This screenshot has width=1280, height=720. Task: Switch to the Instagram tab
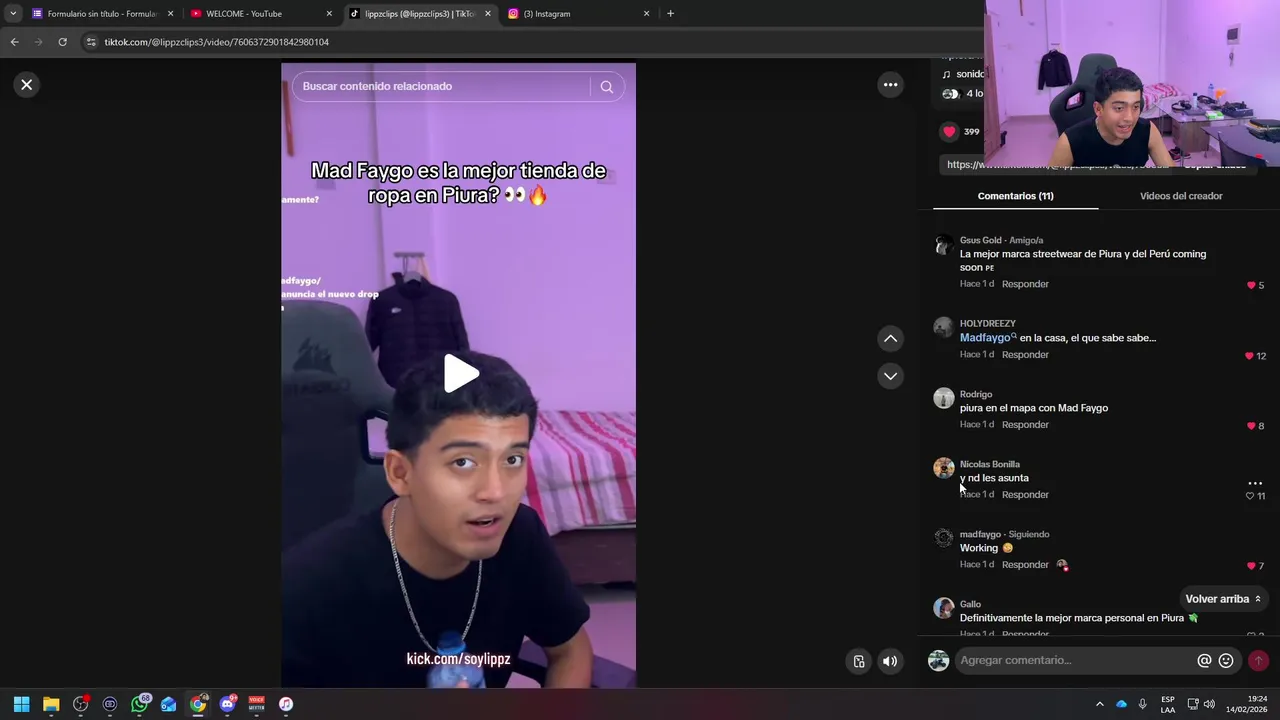click(x=578, y=14)
